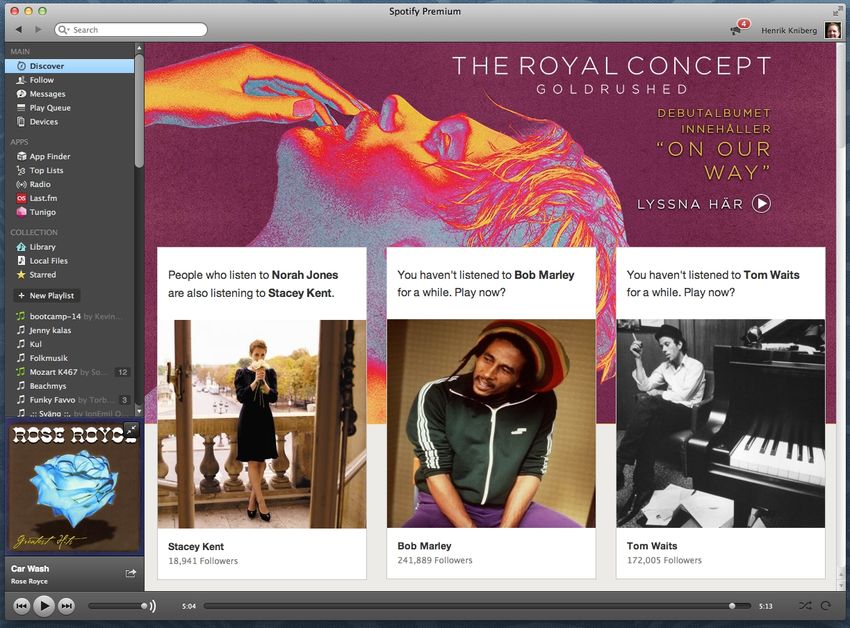850x628 pixels.
Task: Click the Car Wash track title
Action: click(x=30, y=569)
